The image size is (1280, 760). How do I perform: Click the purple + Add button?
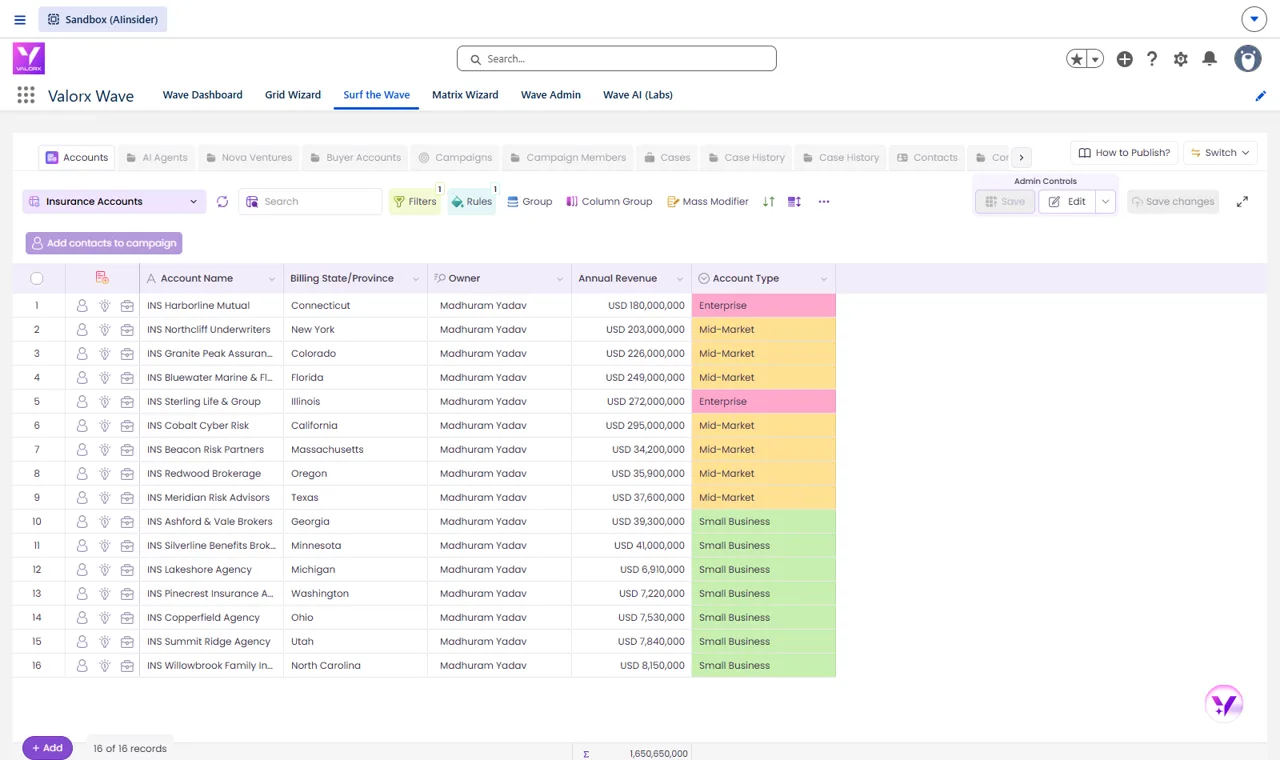coord(48,748)
